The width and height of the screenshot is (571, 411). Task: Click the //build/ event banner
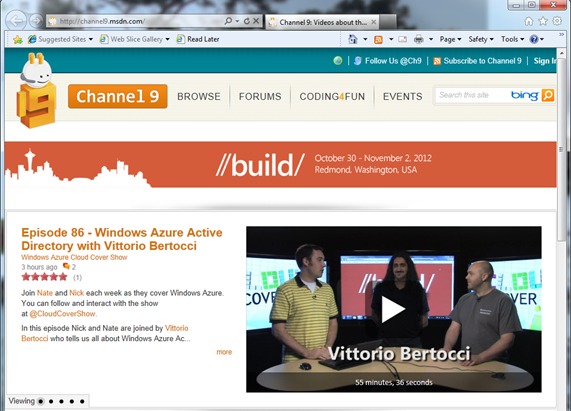(280, 165)
